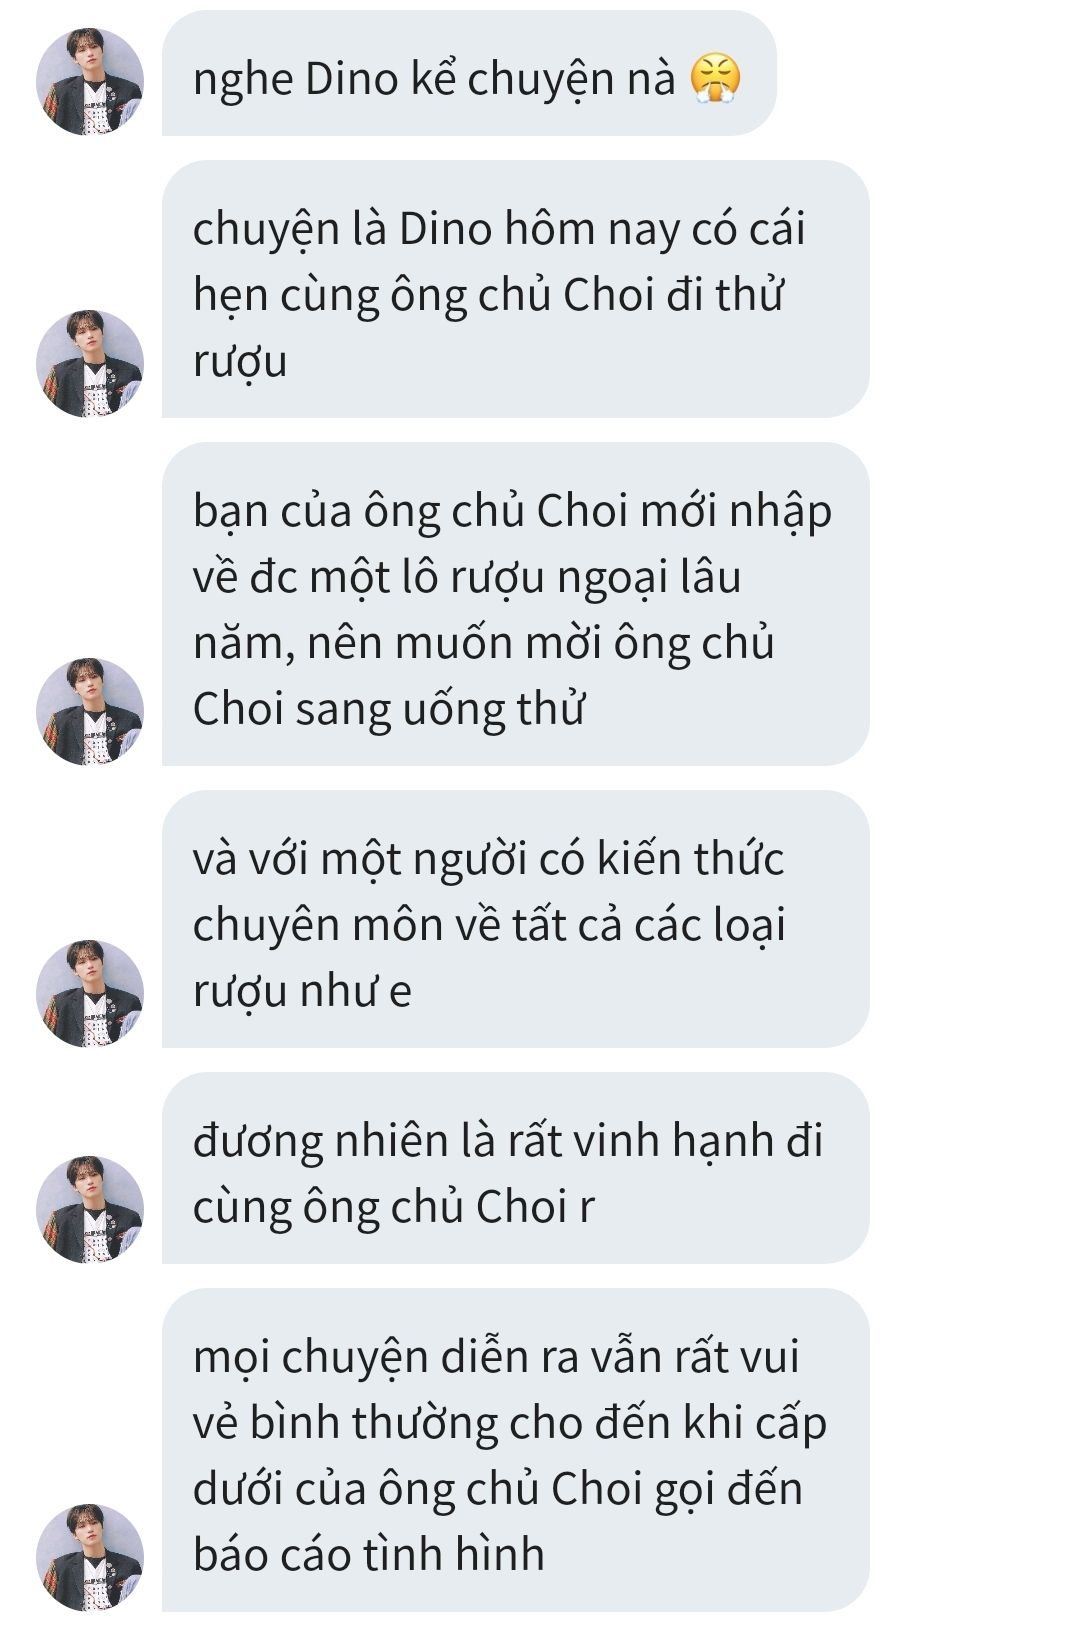Select avatar beside 'Choi sang uống thử' bubble
The height and width of the screenshot is (1627, 1080).
click(x=90, y=711)
